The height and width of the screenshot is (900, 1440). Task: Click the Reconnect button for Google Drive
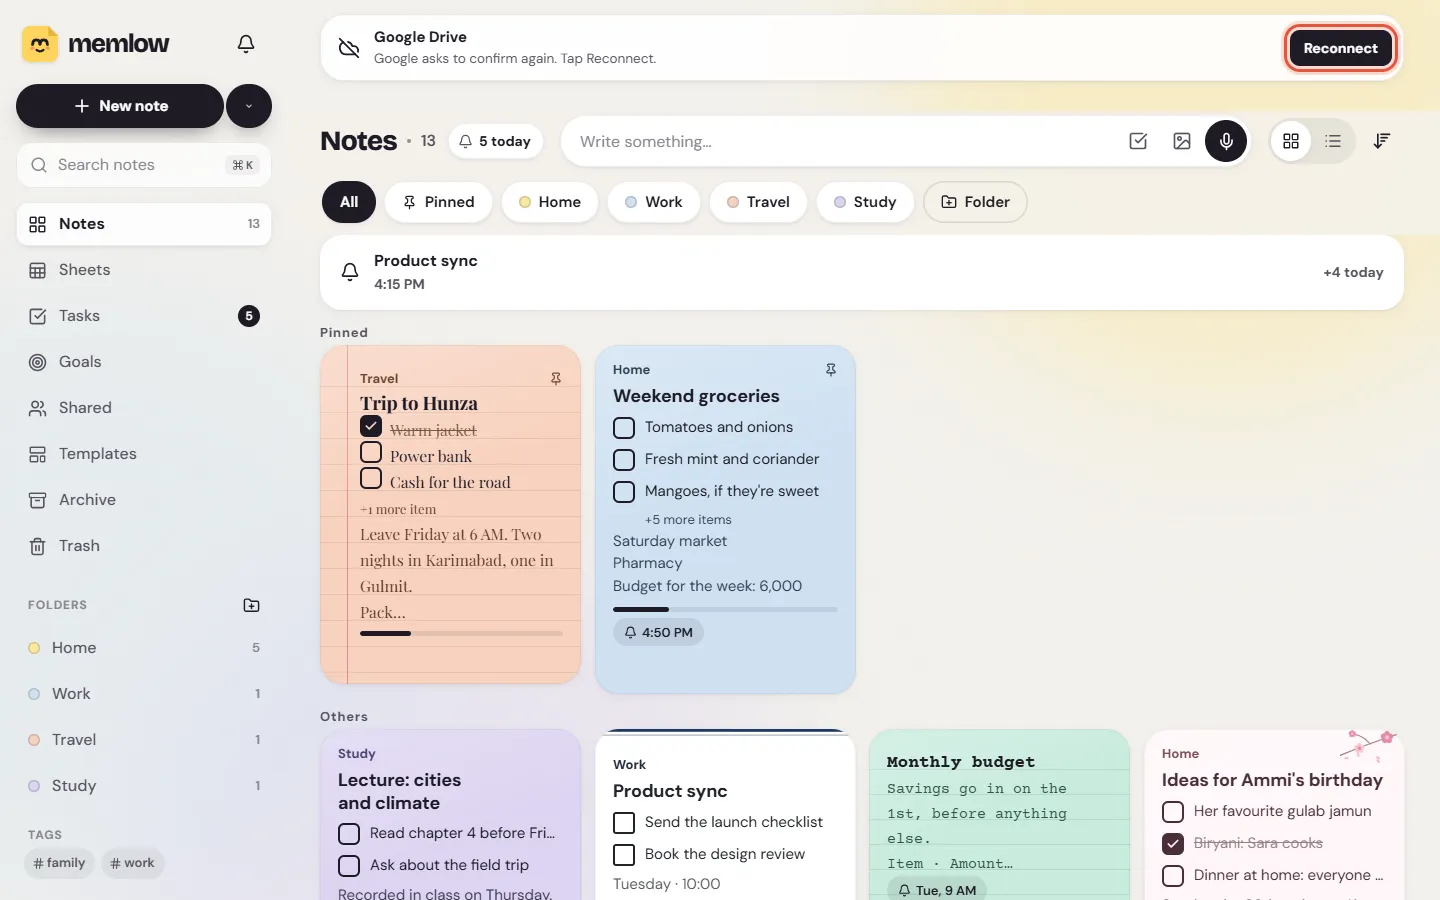tap(1340, 48)
